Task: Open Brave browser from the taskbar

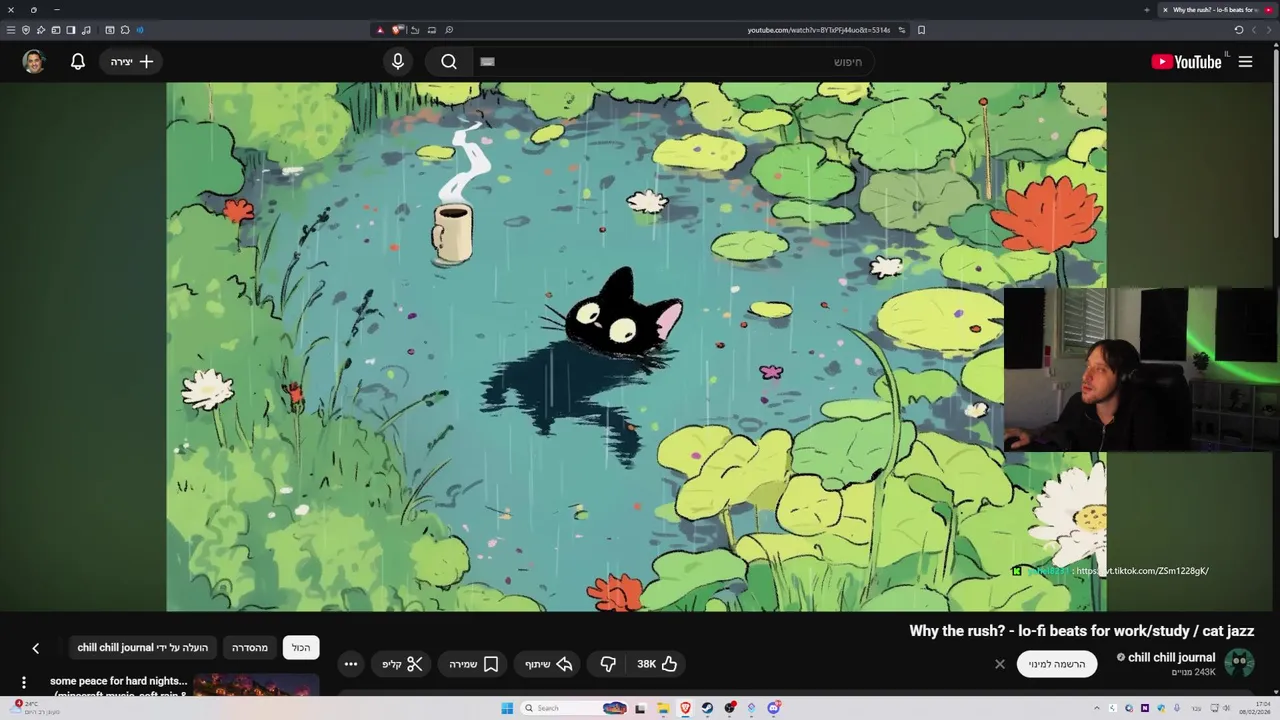Action: pyautogui.click(x=685, y=708)
